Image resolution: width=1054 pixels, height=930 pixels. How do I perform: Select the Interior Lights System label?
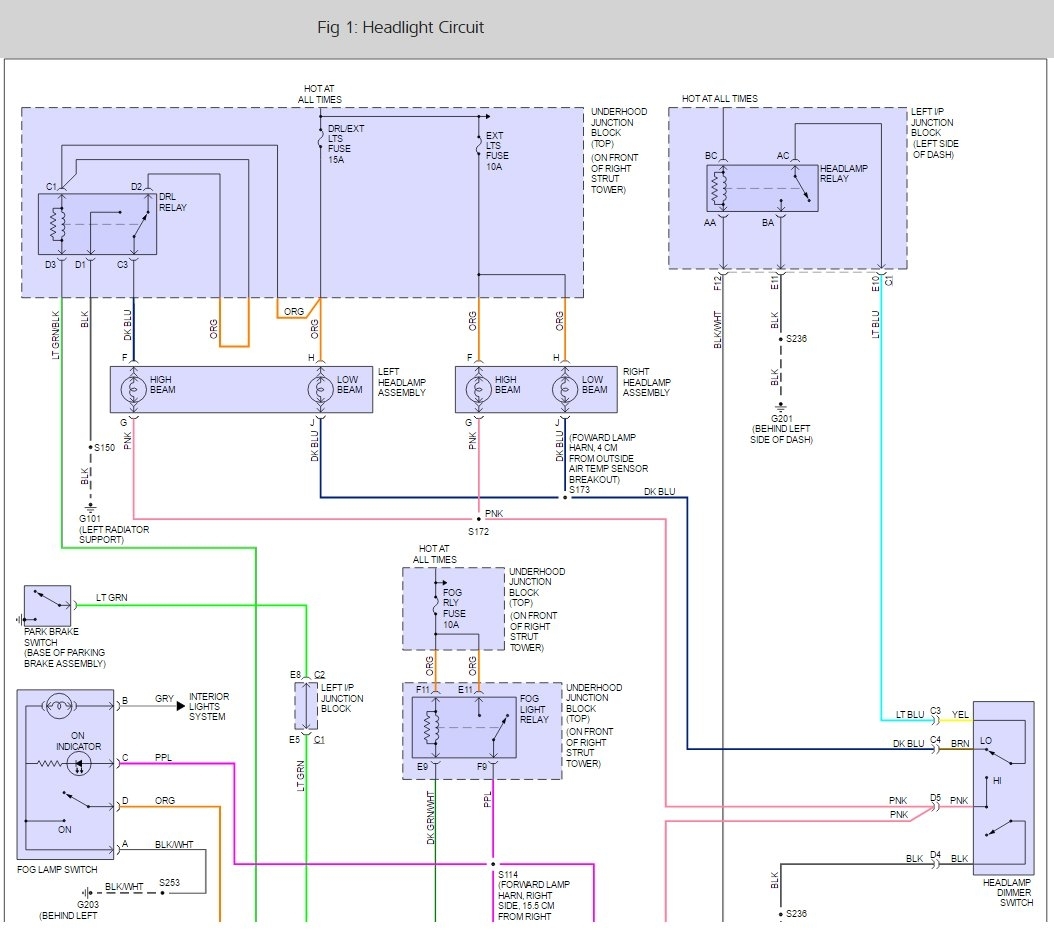point(209,706)
